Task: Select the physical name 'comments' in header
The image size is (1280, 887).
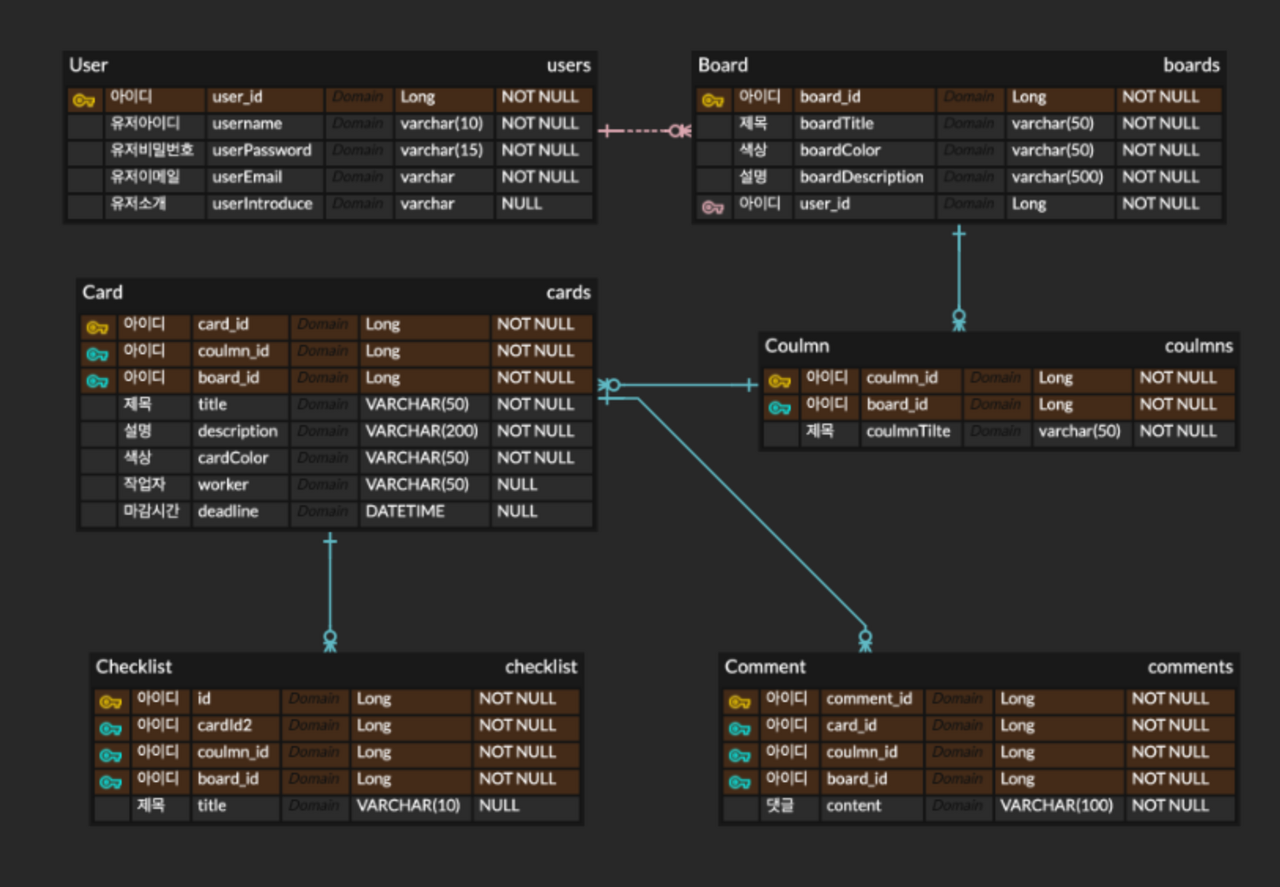Action: tap(1190, 667)
